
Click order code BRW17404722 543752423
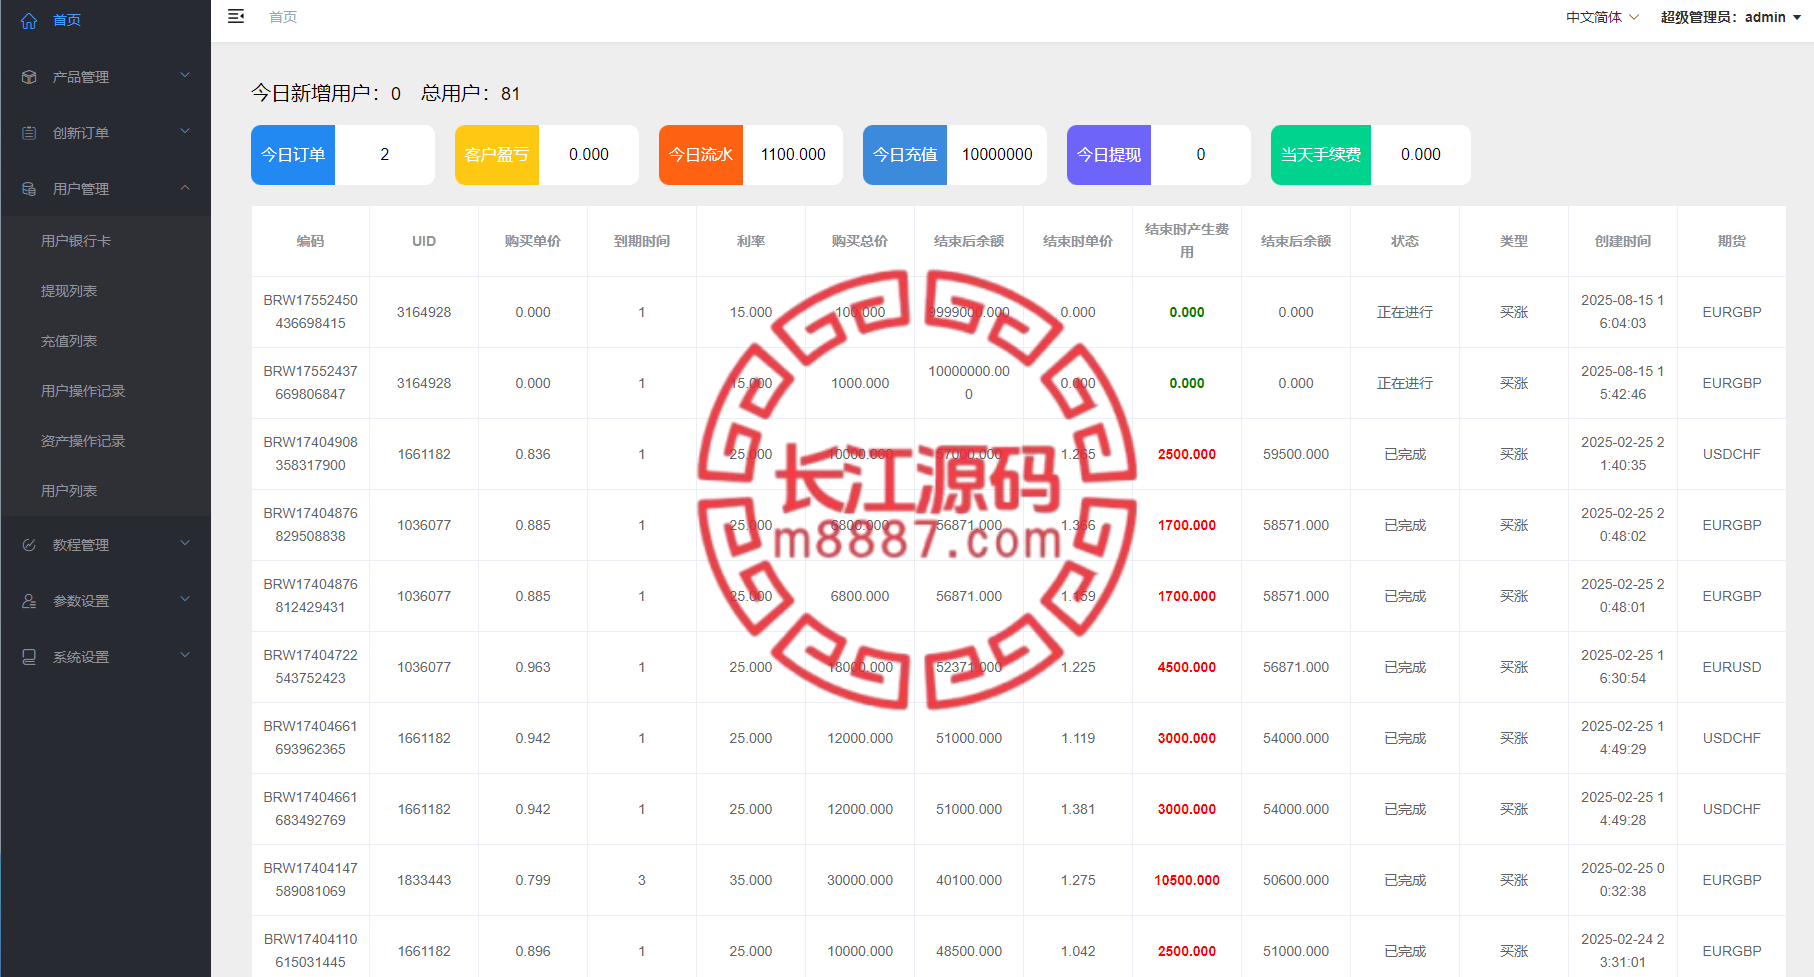point(310,667)
